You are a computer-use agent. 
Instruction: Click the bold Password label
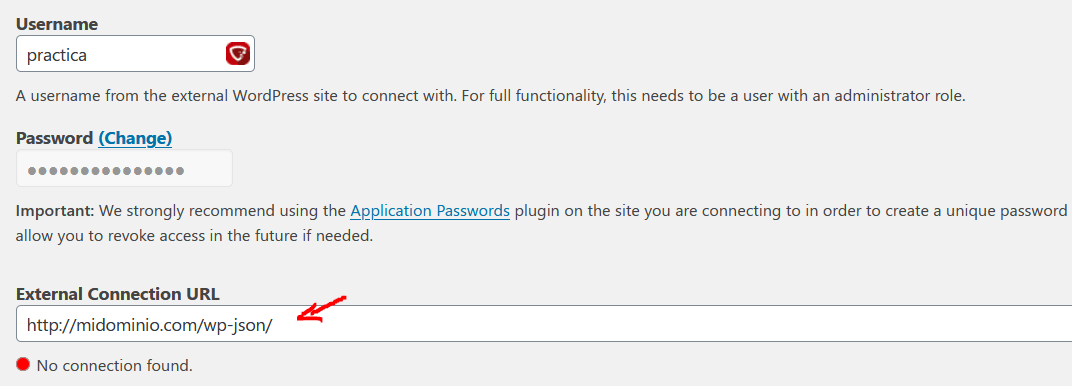(x=54, y=138)
